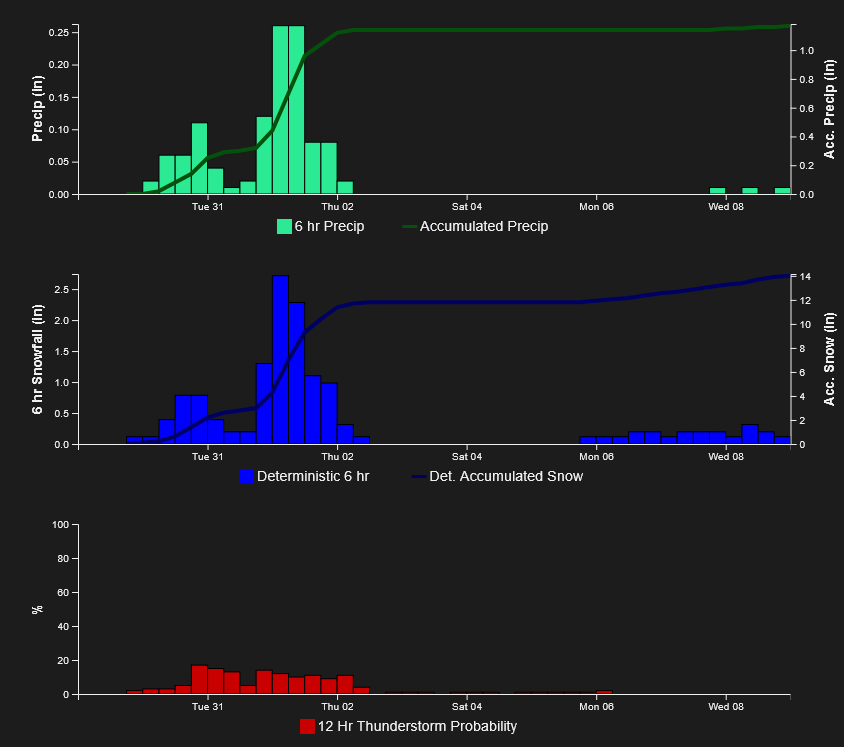Image resolution: width=844 pixels, height=747 pixels.
Task: Toggle the Deterministic 6 hr legend swatch
Action: 247,476
